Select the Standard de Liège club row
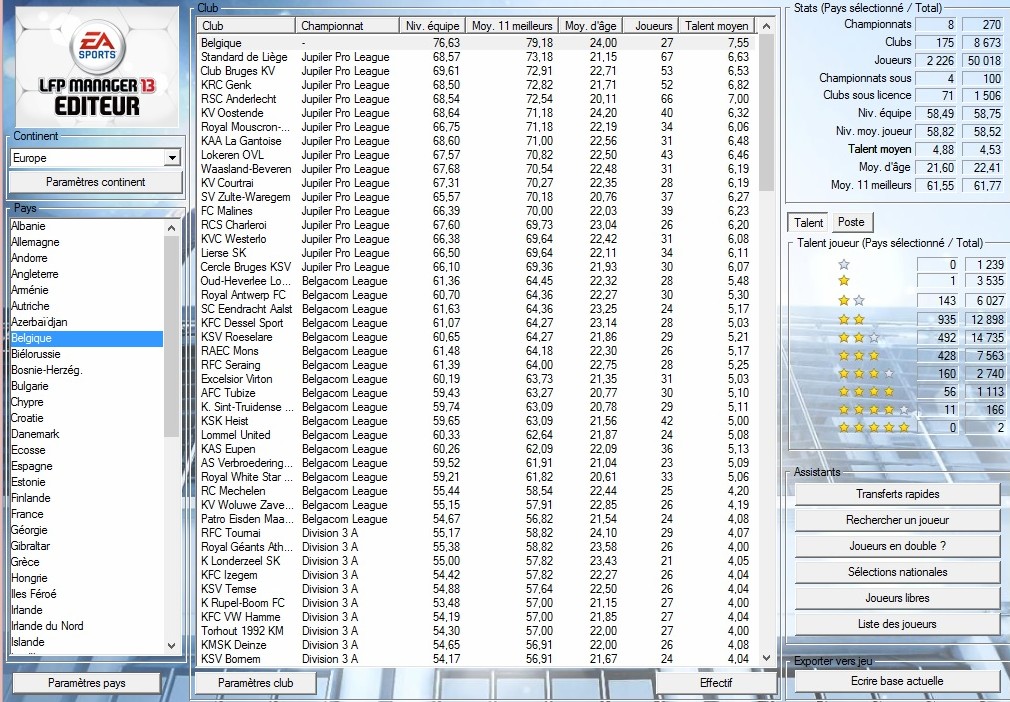Viewport: 1010px width, 702px height. (x=477, y=57)
